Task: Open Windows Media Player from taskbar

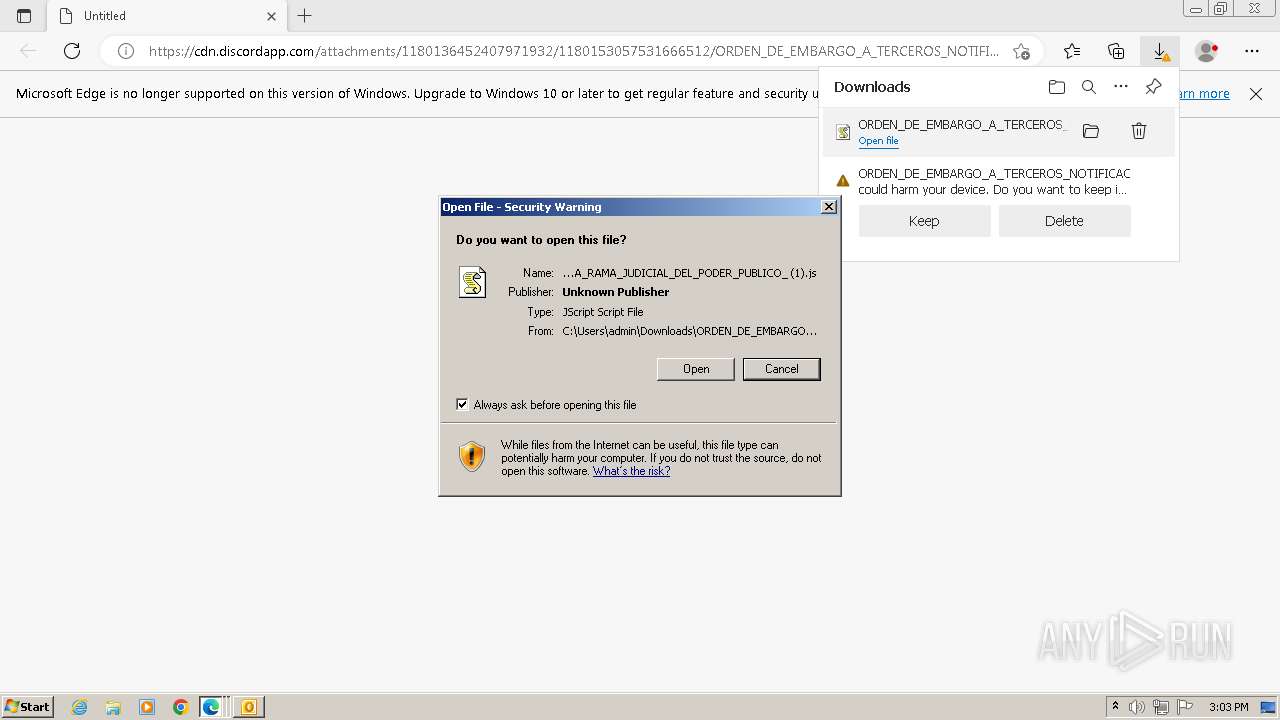Action: point(147,707)
